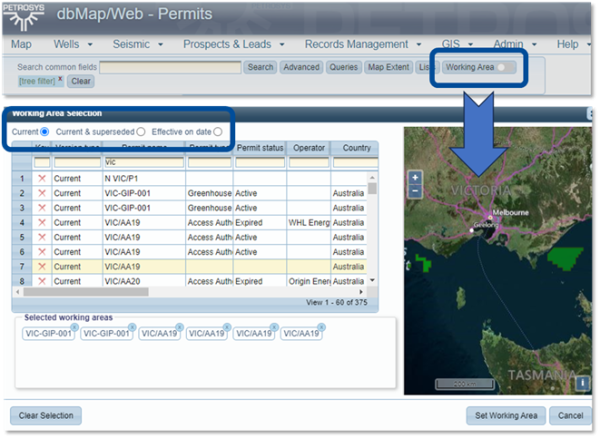
Task: Open the Prospects & Leads menu dropdown
Action: tap(233, 44)
